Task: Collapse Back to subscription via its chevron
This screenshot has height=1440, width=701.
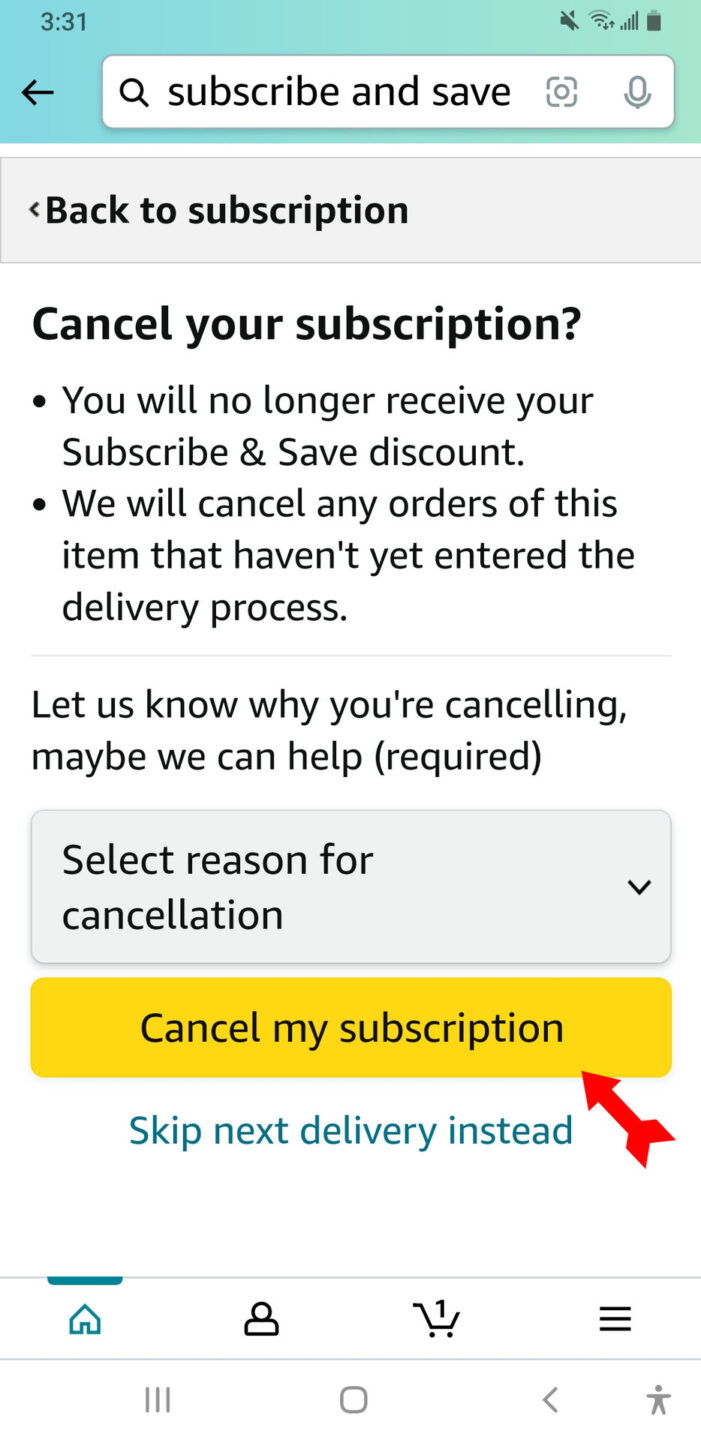Action: 33,210
